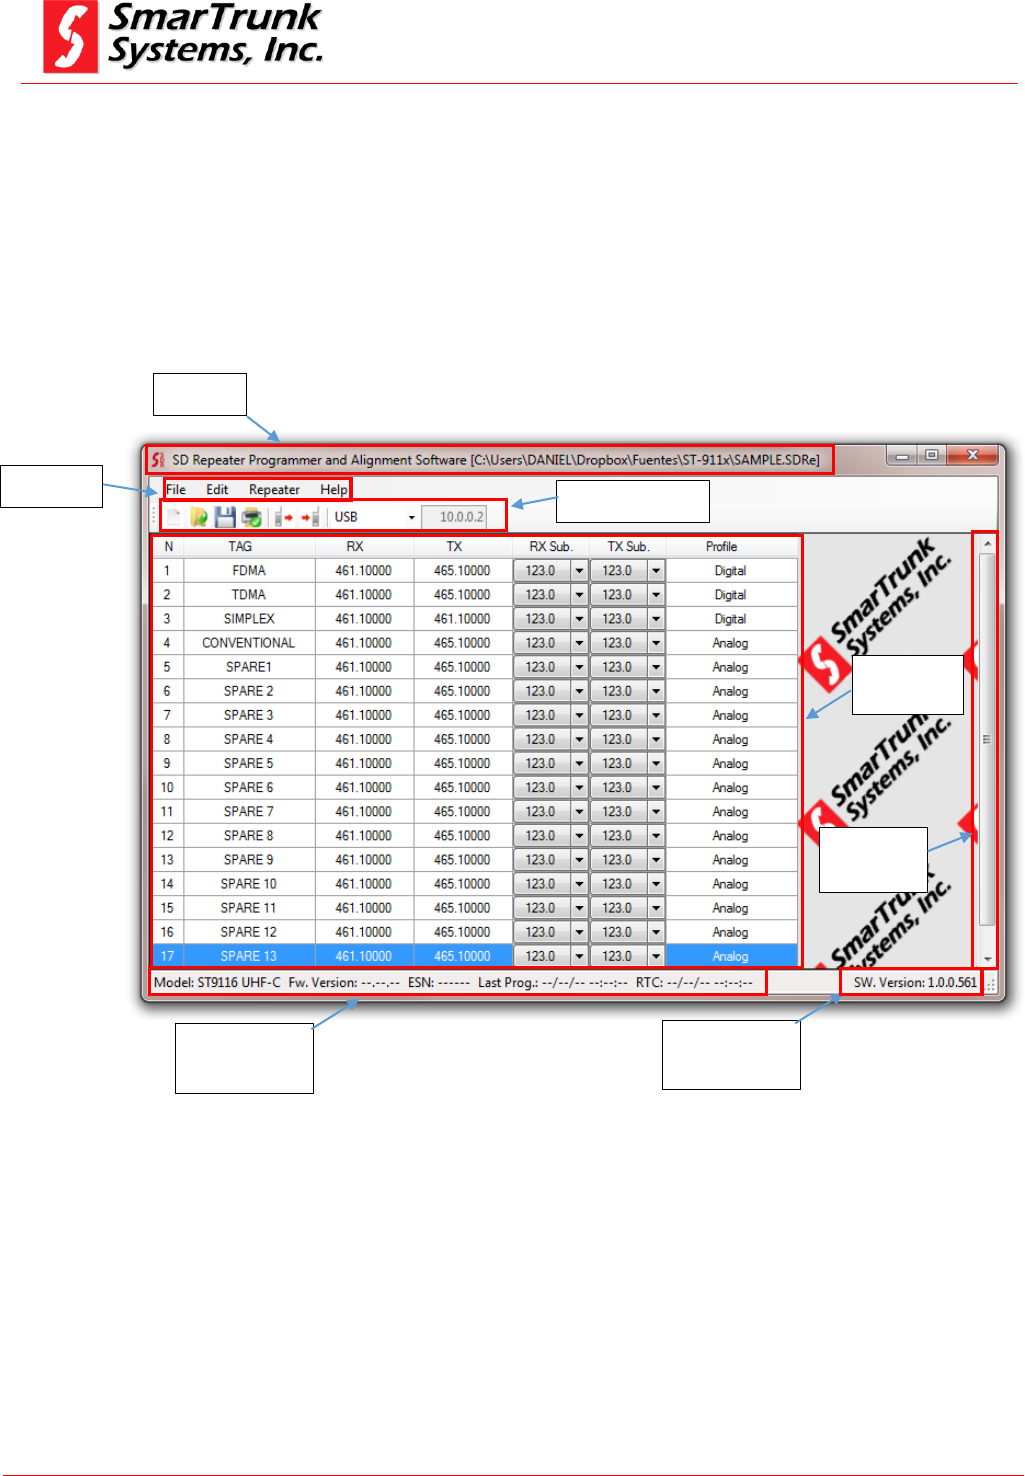Screen dimensions: 1025x1476
Task: Expand RX Sub dropdown for SPARE 2 row
Action: click(579, 691)
